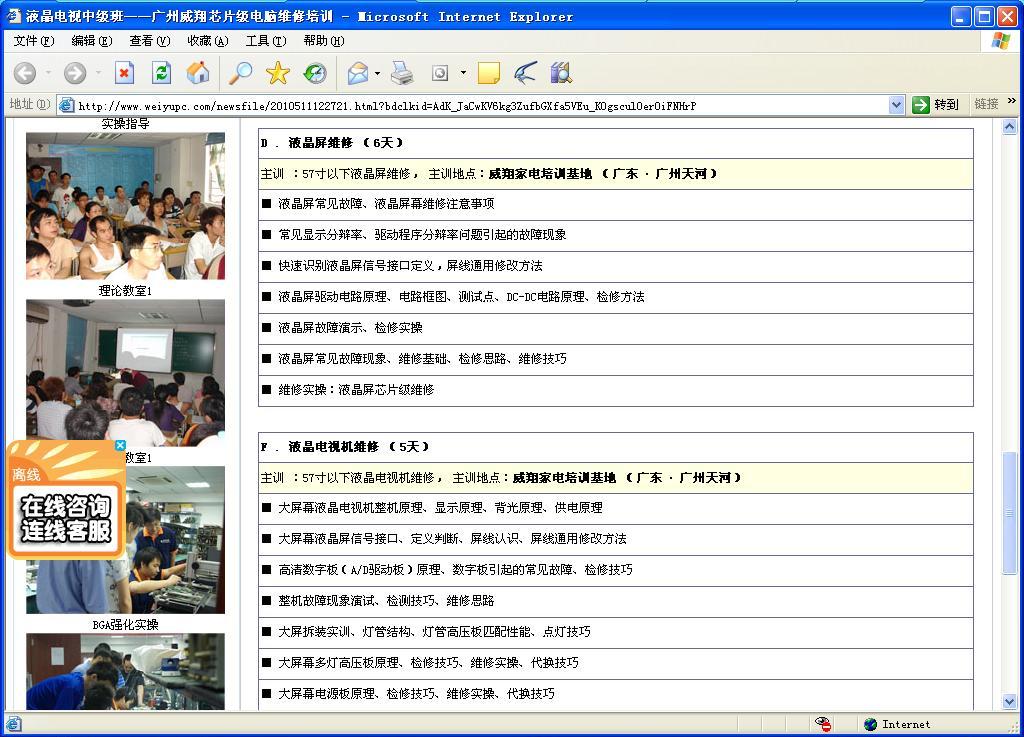Expand the Back button history arrow
1024x737 pixels.
click(x=47, y=73)
